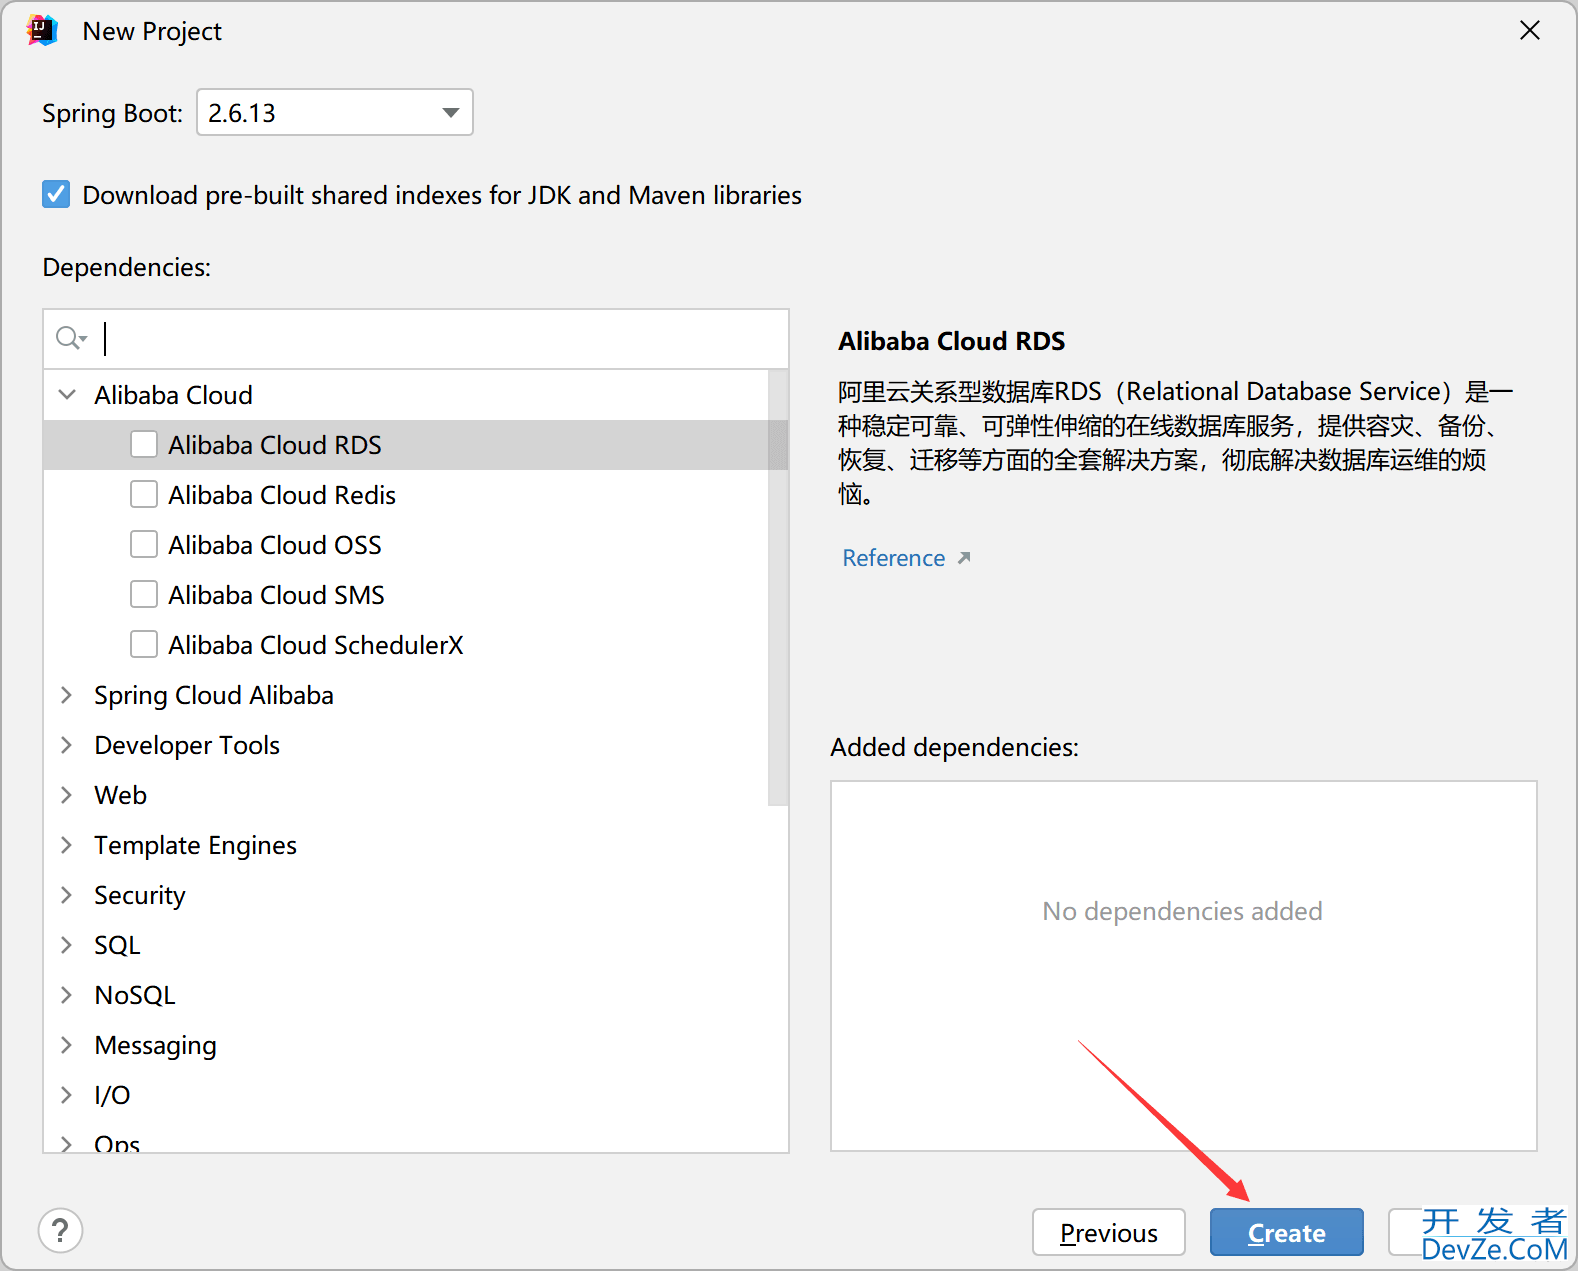Expand the Messaging group
The image size is (1578, 1271).
tap(67, 1044)
